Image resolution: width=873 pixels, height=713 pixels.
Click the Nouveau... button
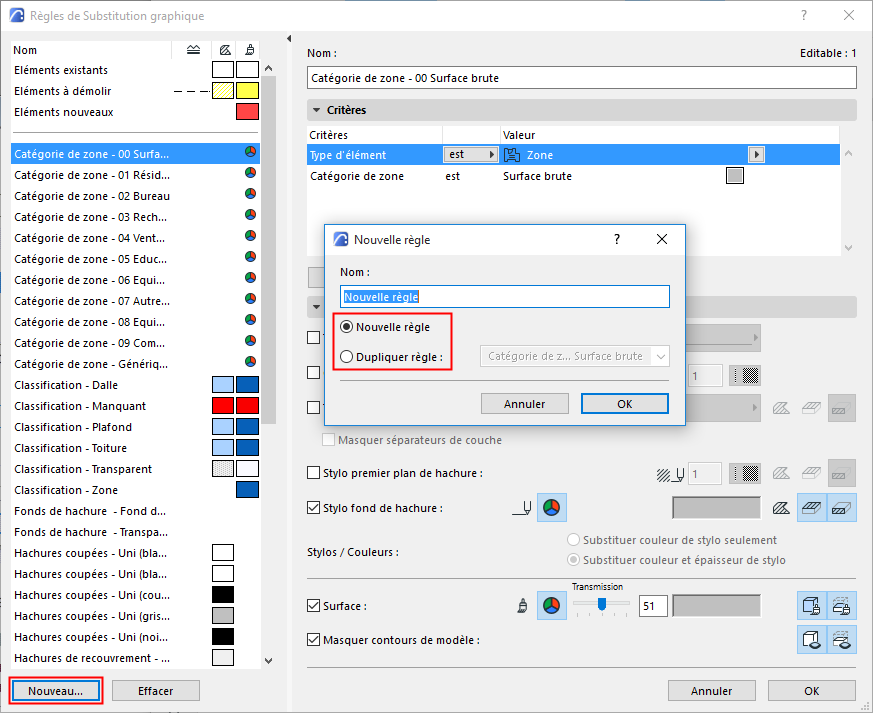(56, 691)
